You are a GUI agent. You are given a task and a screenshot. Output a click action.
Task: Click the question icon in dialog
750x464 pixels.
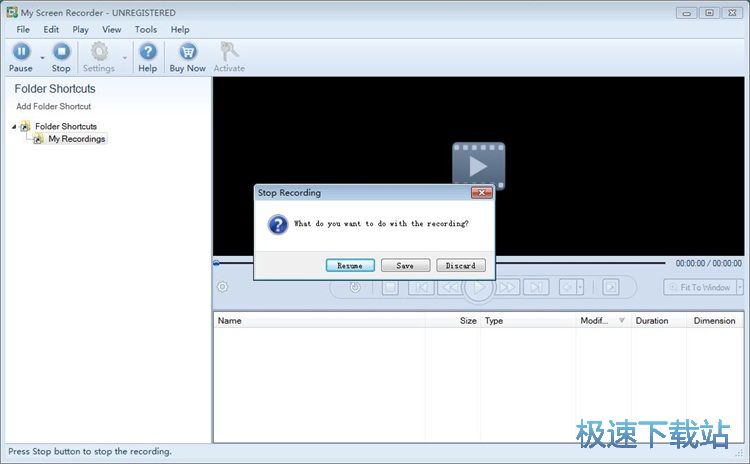point(278,224)
